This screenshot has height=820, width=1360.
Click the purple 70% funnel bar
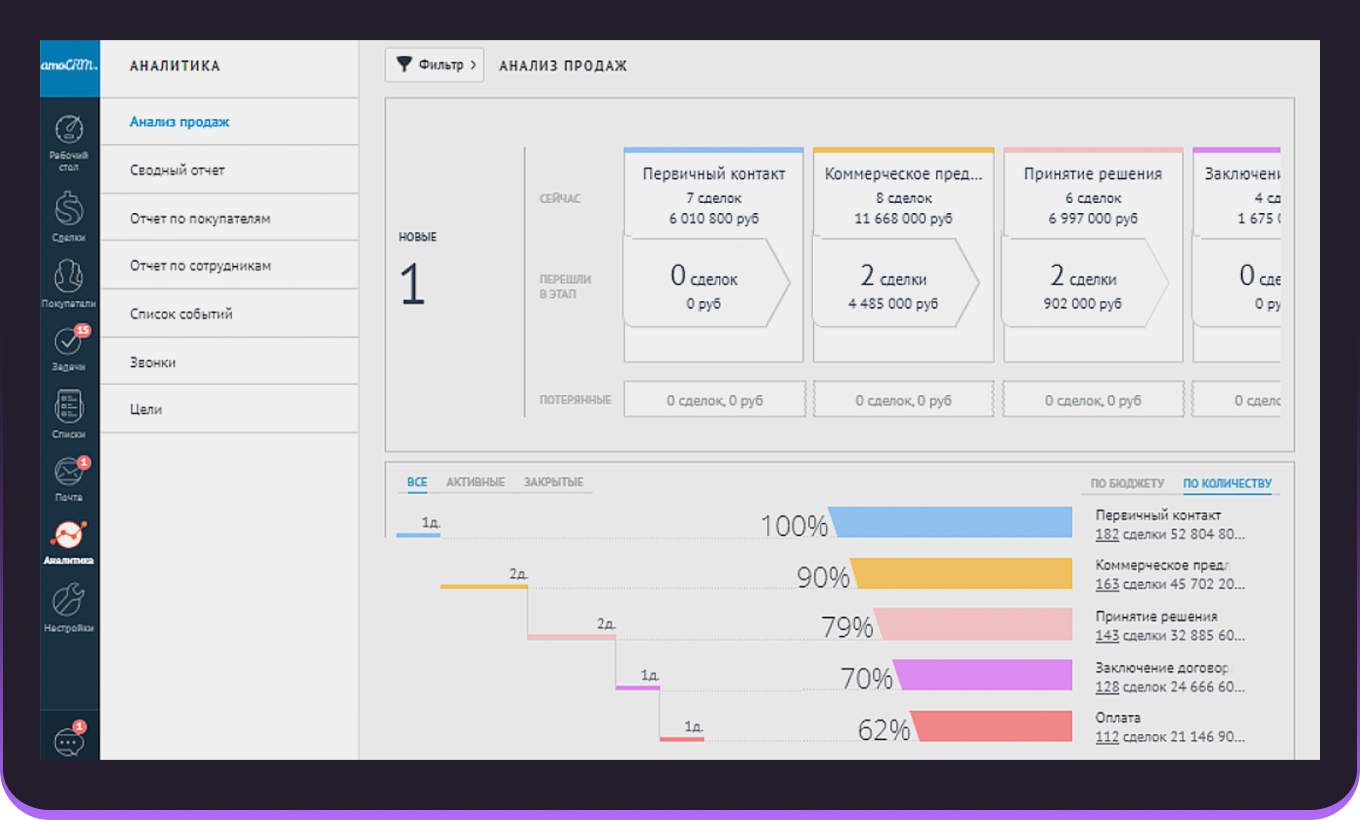pos(983,675)
